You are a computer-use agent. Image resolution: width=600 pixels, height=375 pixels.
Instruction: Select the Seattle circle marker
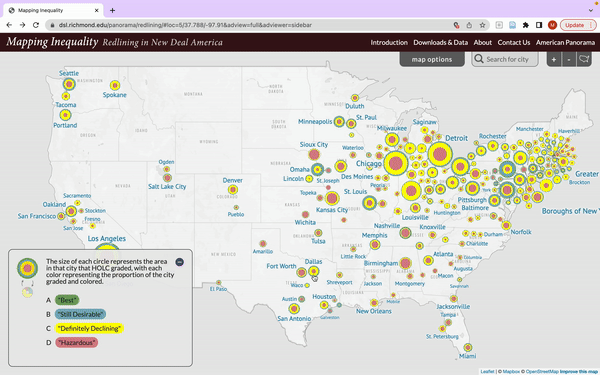coord(69,84)
